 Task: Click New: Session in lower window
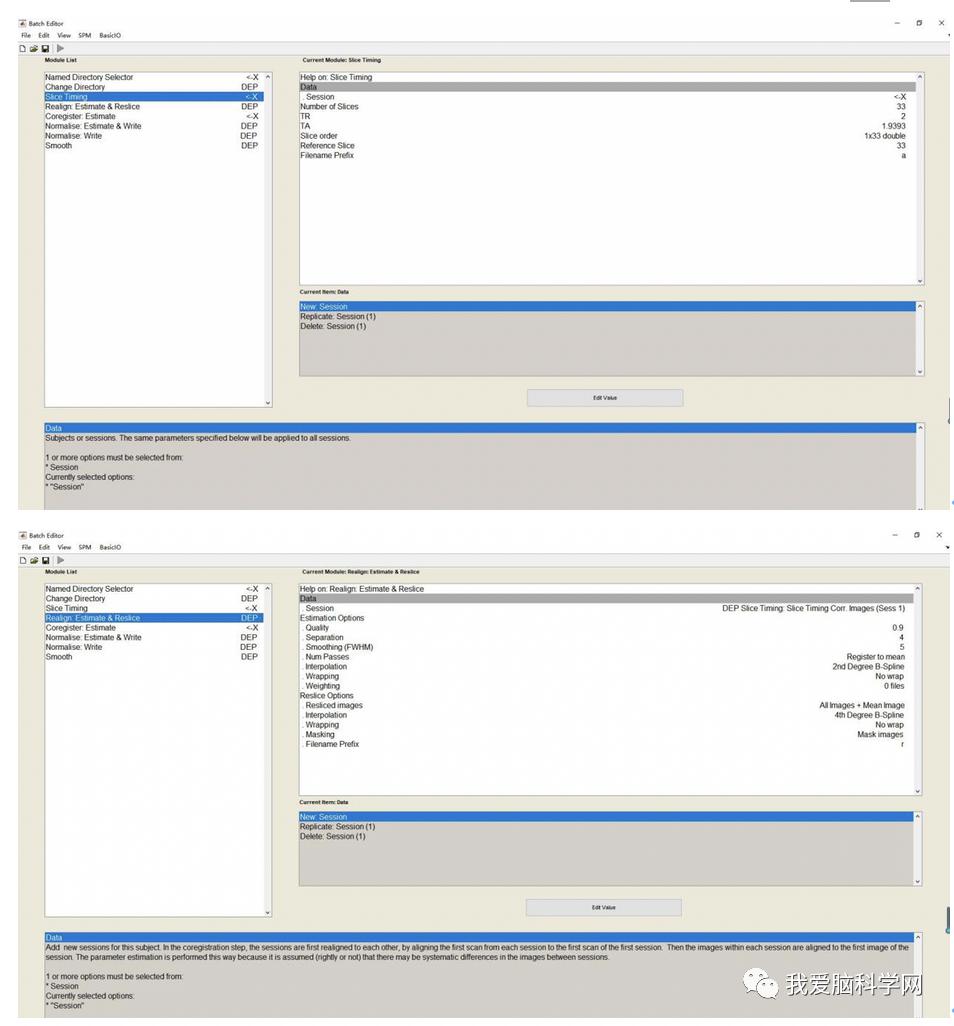point(606,817)
